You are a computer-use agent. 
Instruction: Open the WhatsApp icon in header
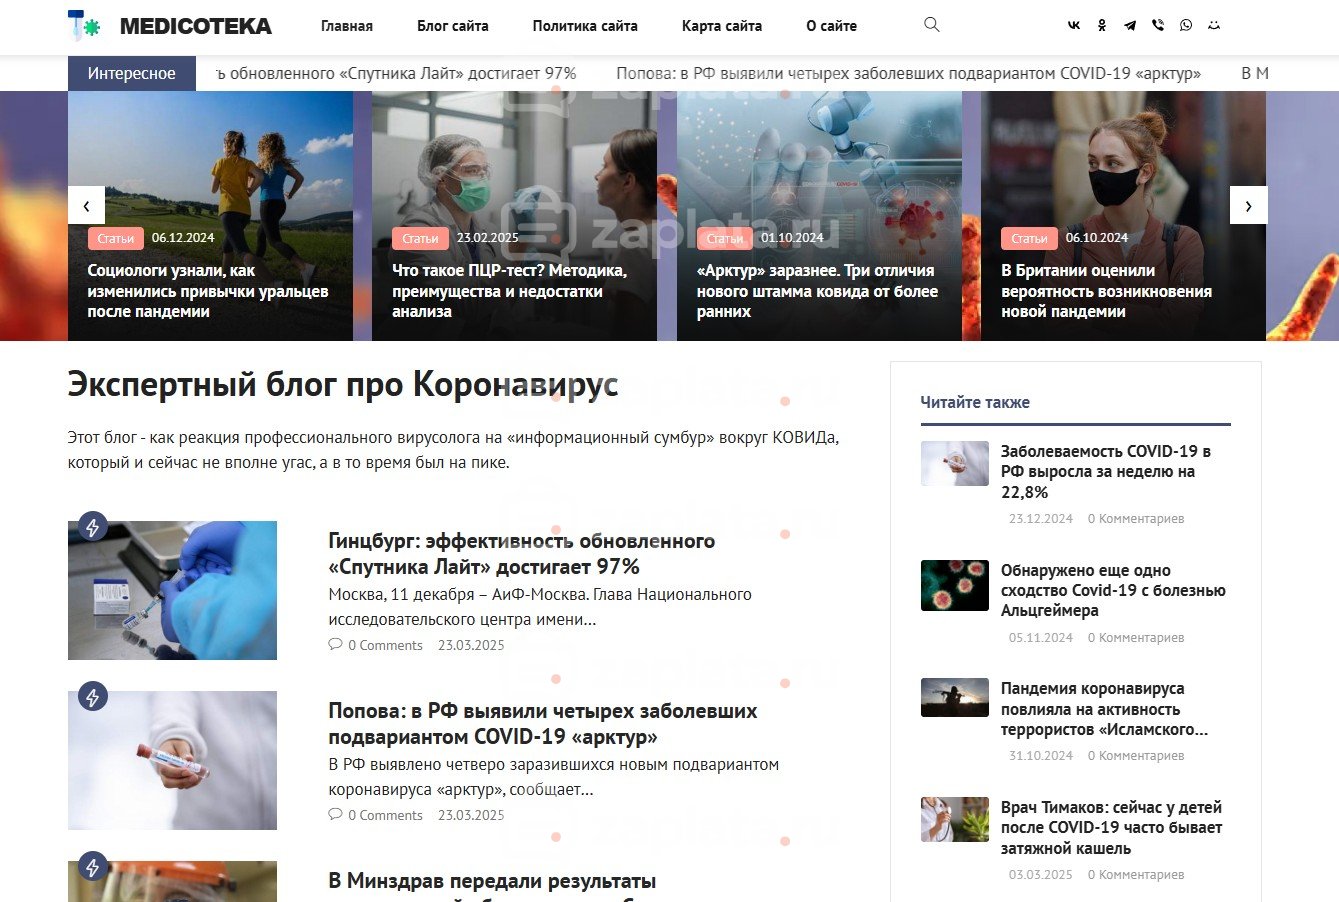pyautogui.click(x=1186, y=26)
